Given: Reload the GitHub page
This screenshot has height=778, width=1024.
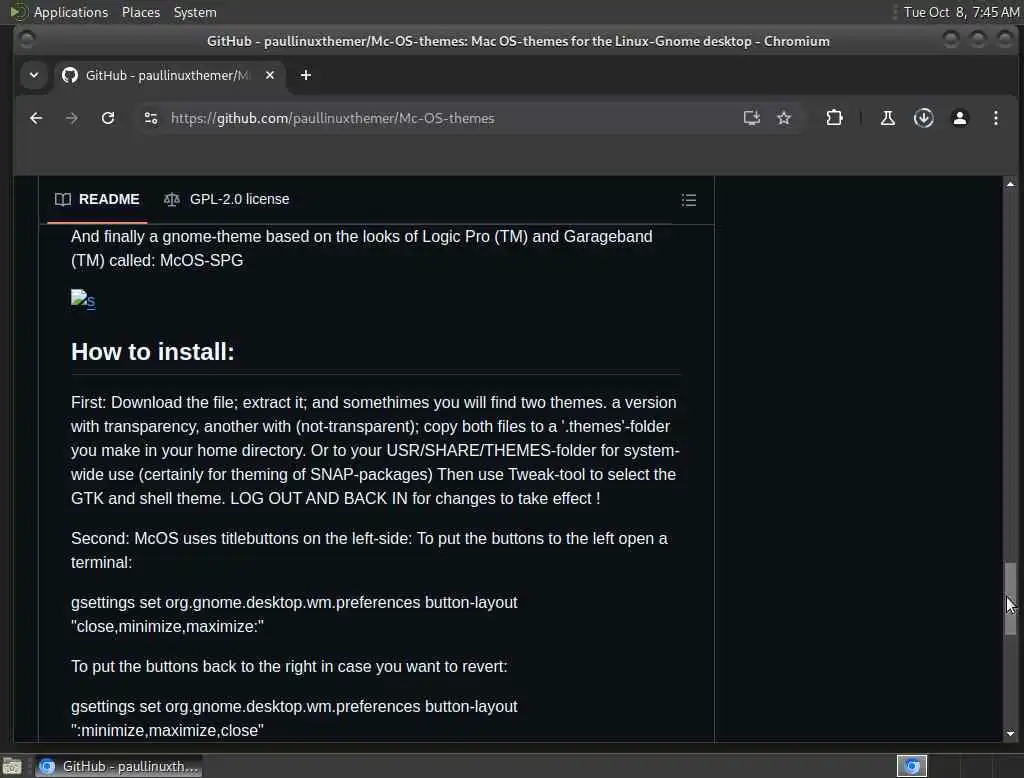Looking at the screenshot, I should [108, 118].
